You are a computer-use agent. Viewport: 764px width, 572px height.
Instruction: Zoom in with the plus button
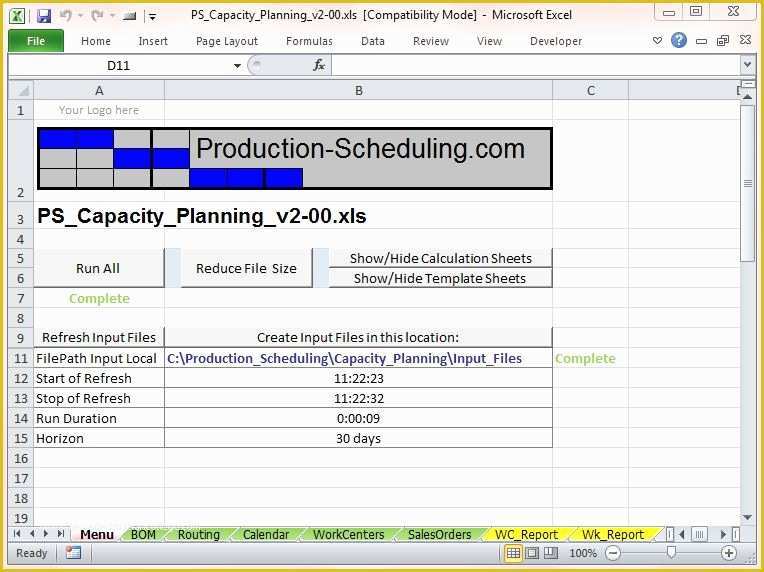729,553
